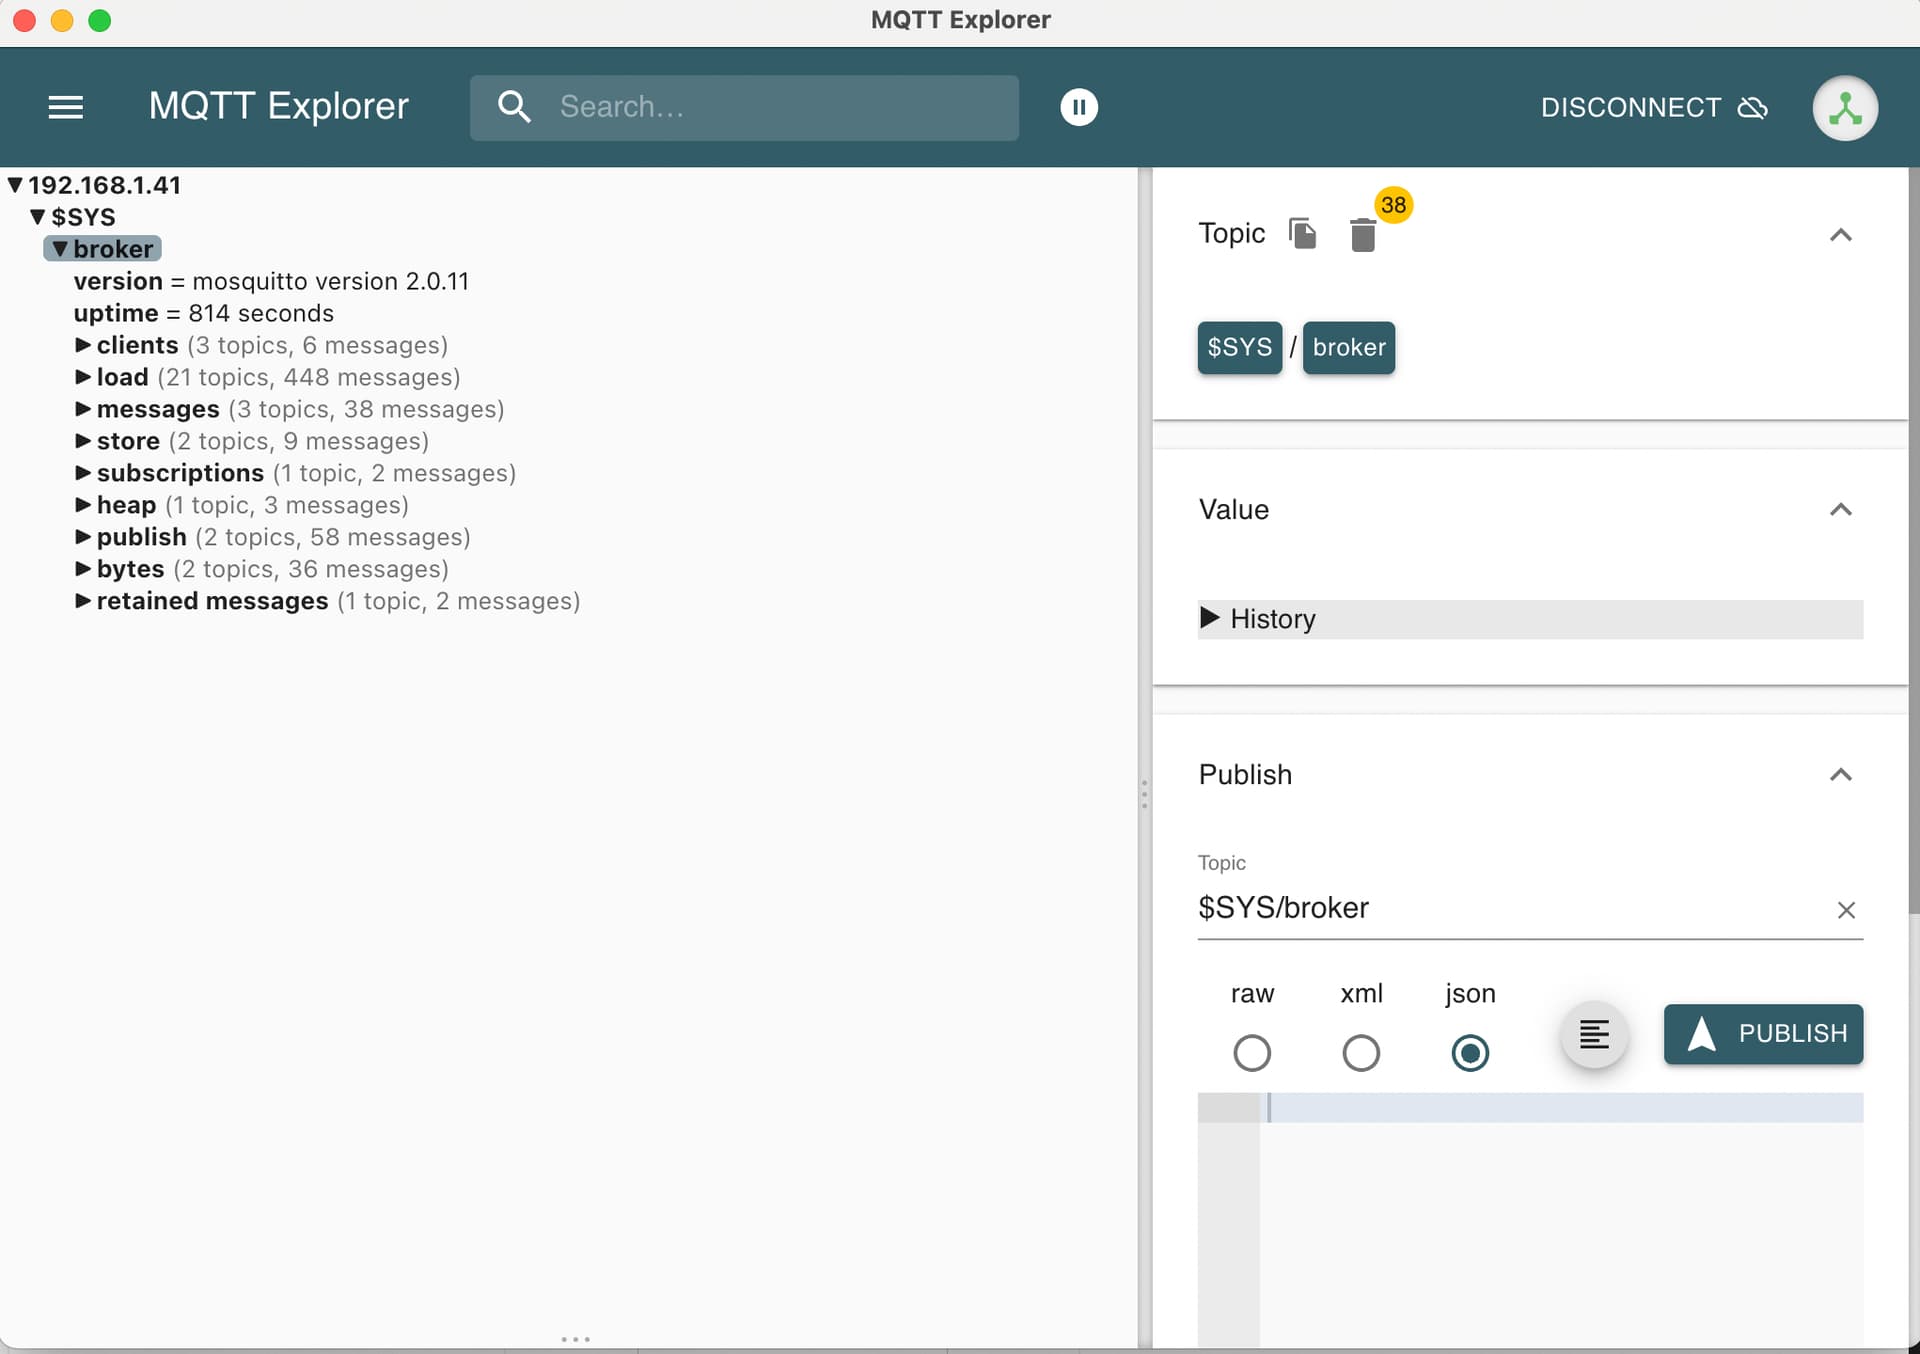Pause topic updates with pause button

pyautogui.click(x=1078, y=107)
